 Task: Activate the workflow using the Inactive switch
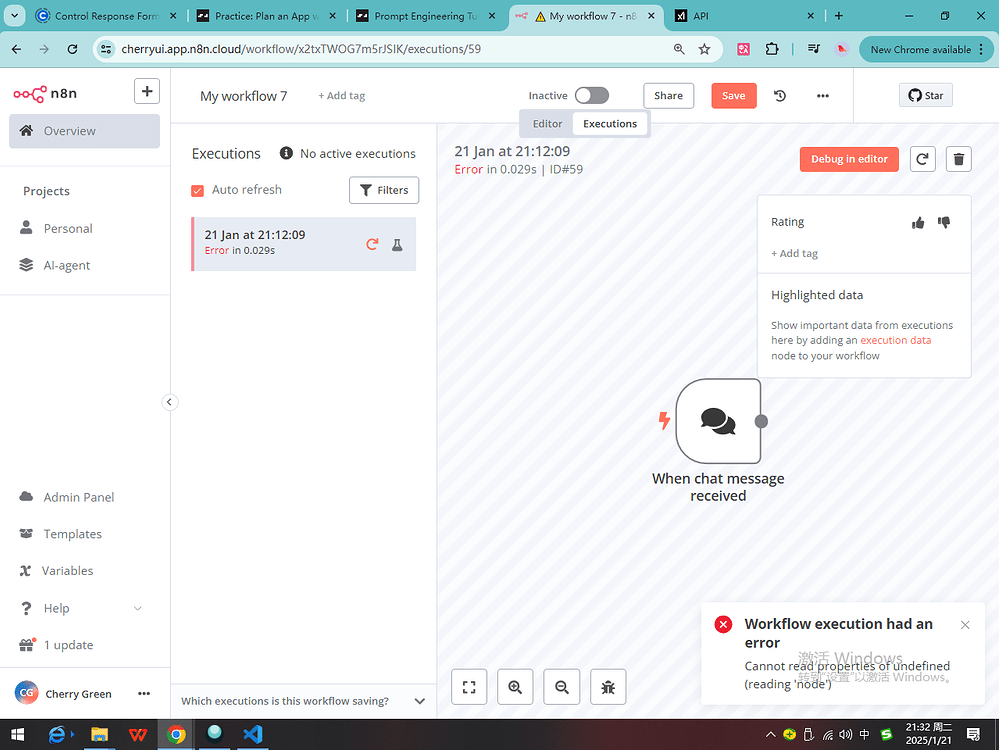(x=591, y=95)
